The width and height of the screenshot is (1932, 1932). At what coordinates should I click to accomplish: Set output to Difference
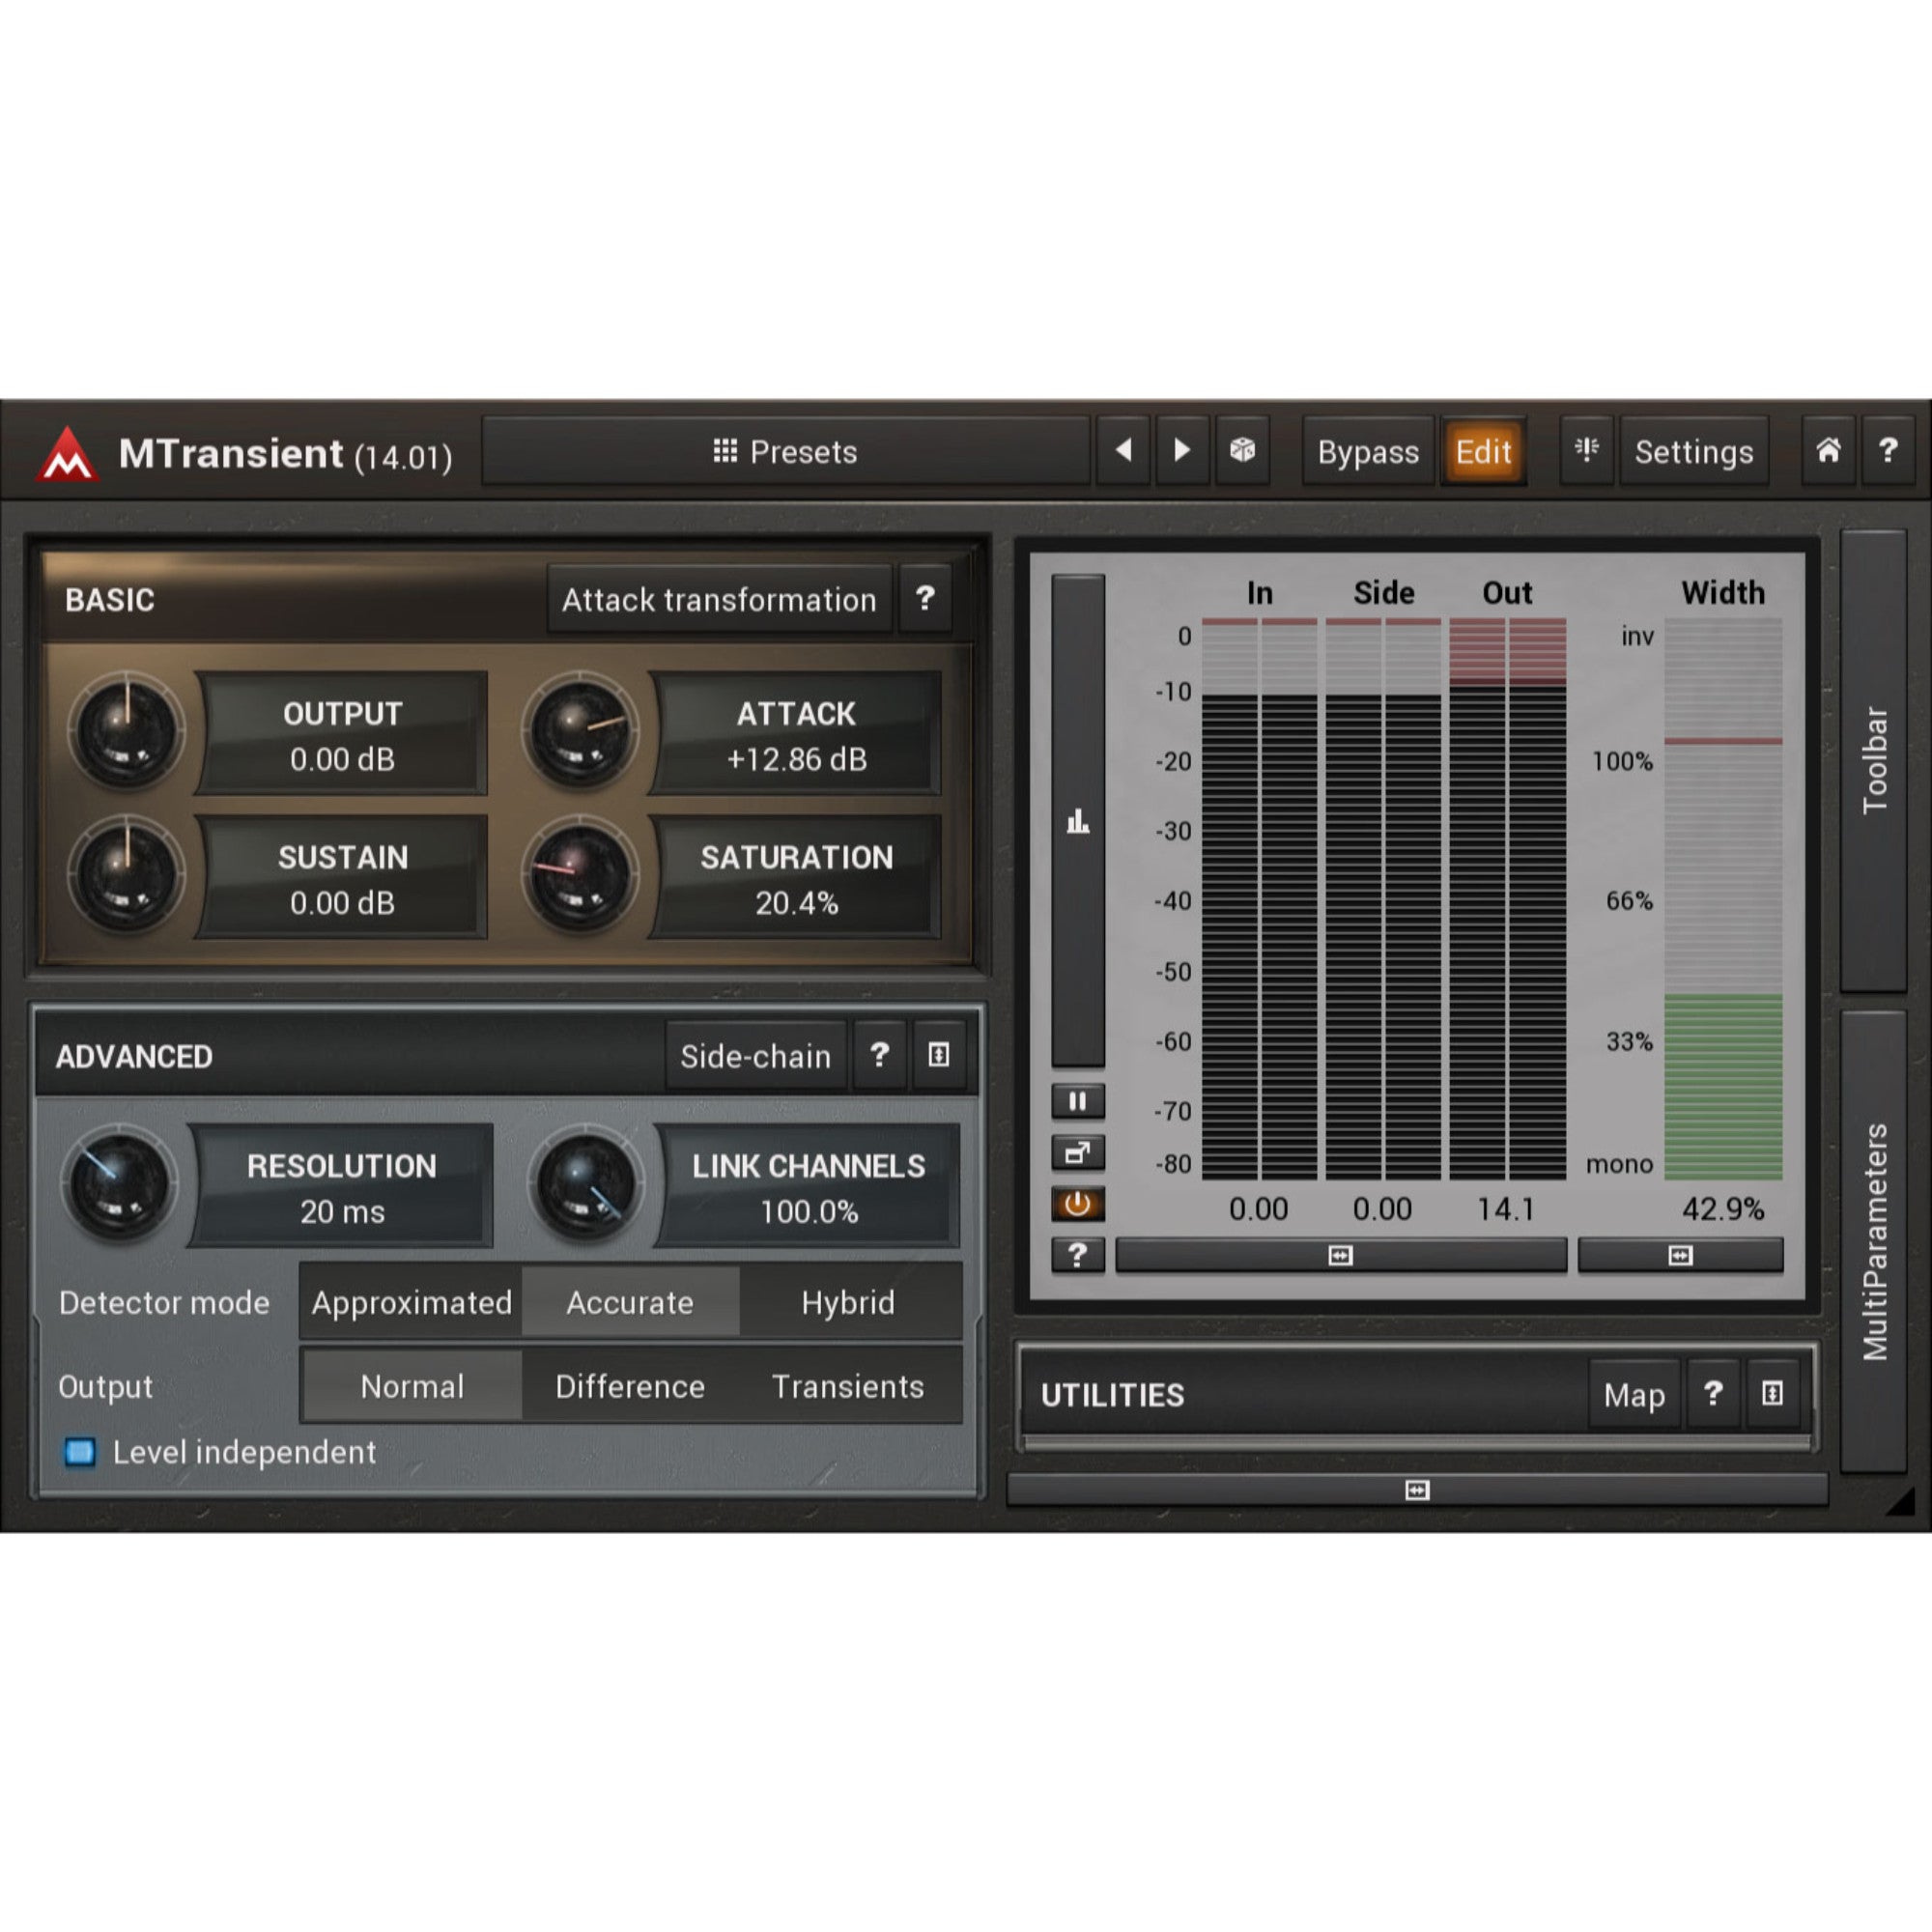(x=630, y=1386)
